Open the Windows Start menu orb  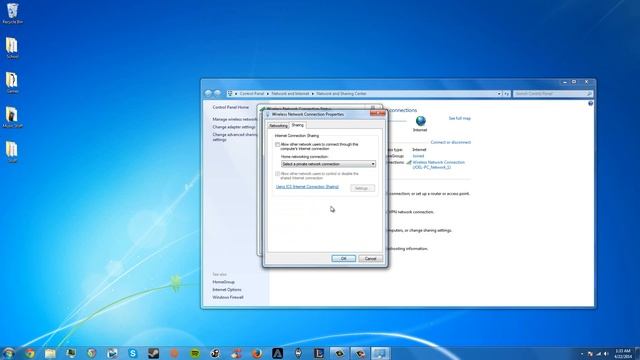(9, 353)
